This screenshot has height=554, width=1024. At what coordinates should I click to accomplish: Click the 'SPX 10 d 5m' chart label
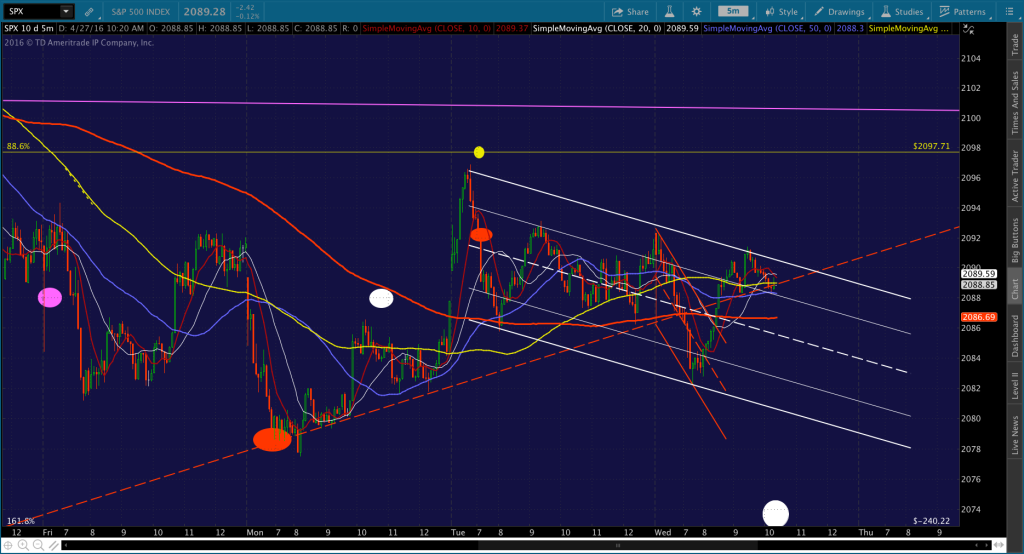29,29
